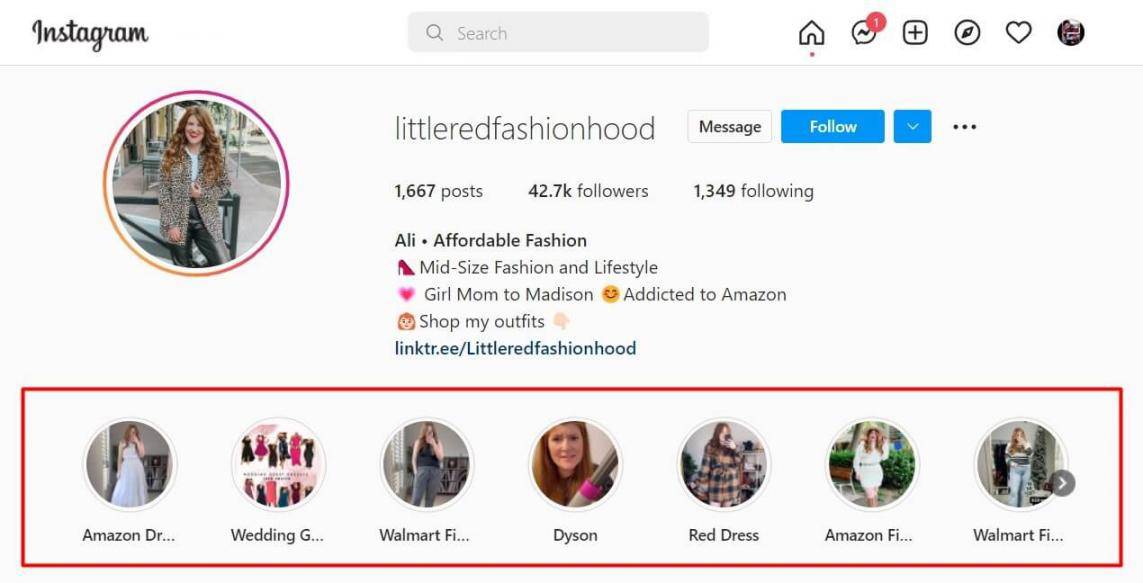The image size is (1143, 583).
Task: Click the Follow button
Action: (x=832, y=127)
